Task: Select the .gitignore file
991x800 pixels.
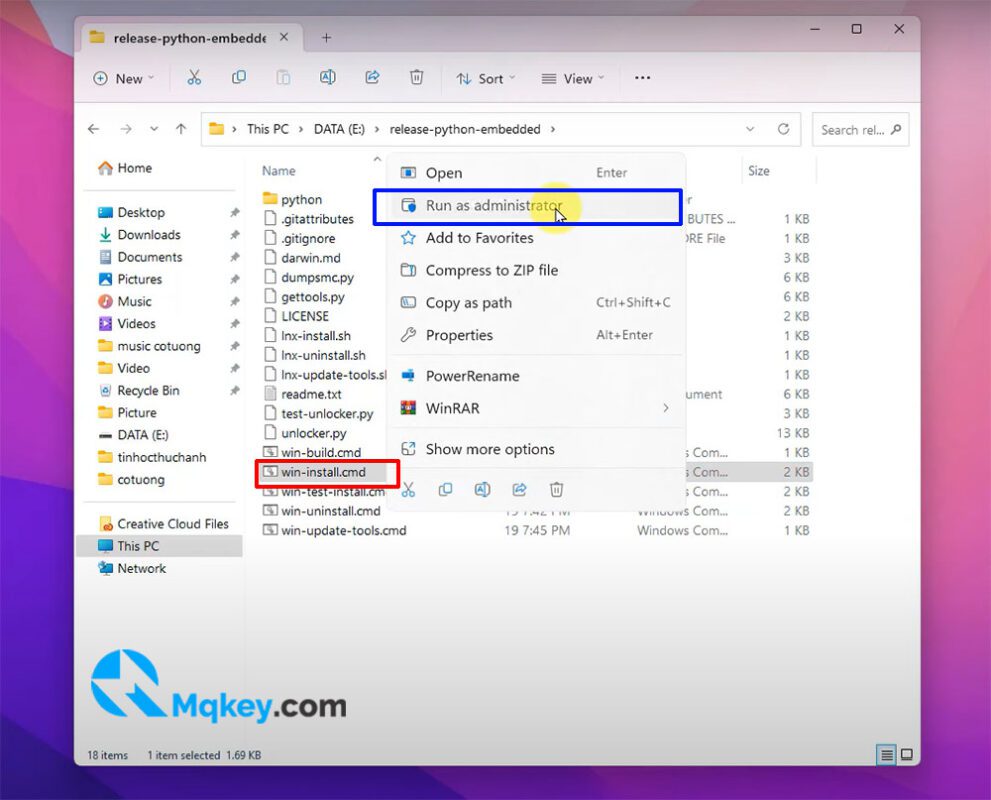Action: click(300, 238)
